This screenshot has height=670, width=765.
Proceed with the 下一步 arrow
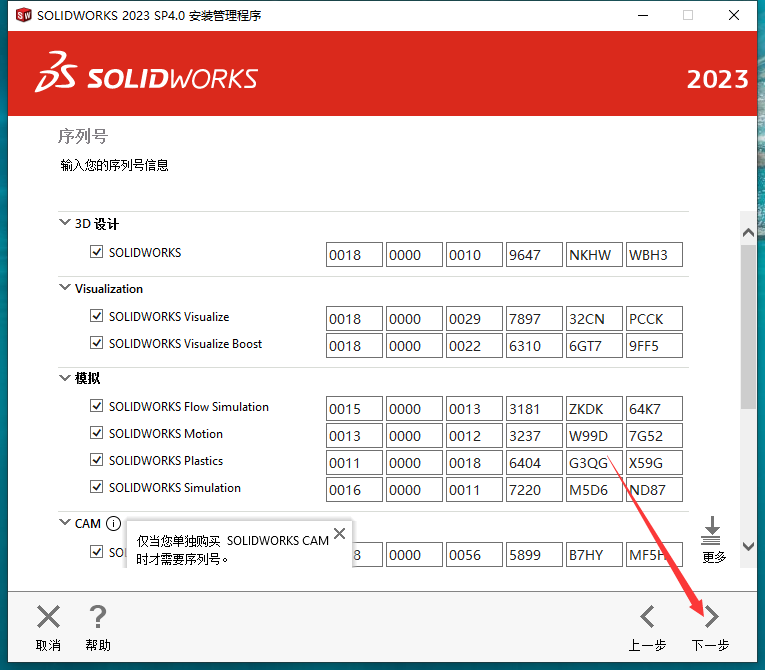click(x=711, y=616)
